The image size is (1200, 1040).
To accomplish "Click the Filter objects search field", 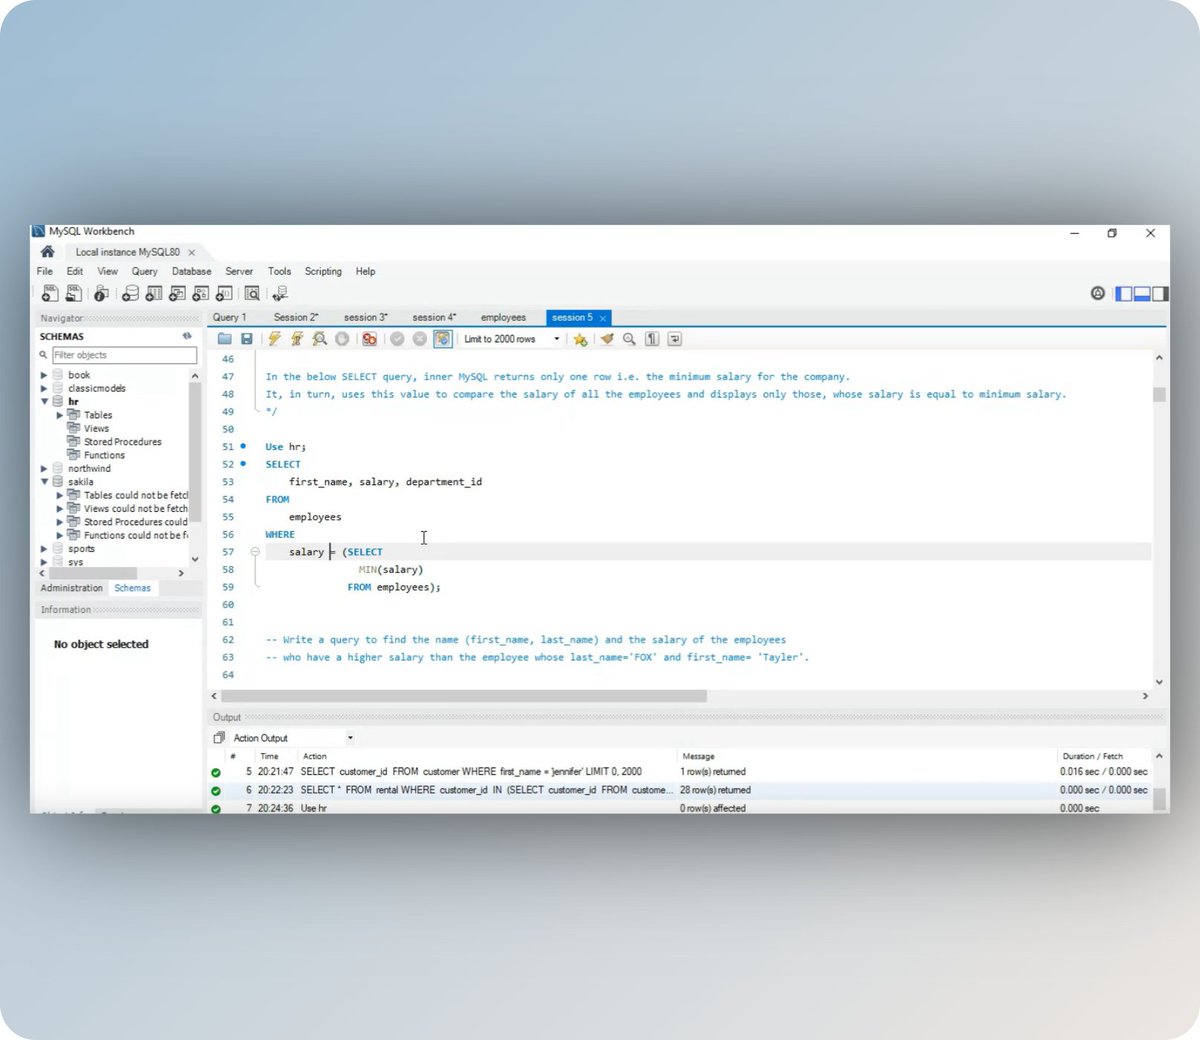I will coord(124,355).
